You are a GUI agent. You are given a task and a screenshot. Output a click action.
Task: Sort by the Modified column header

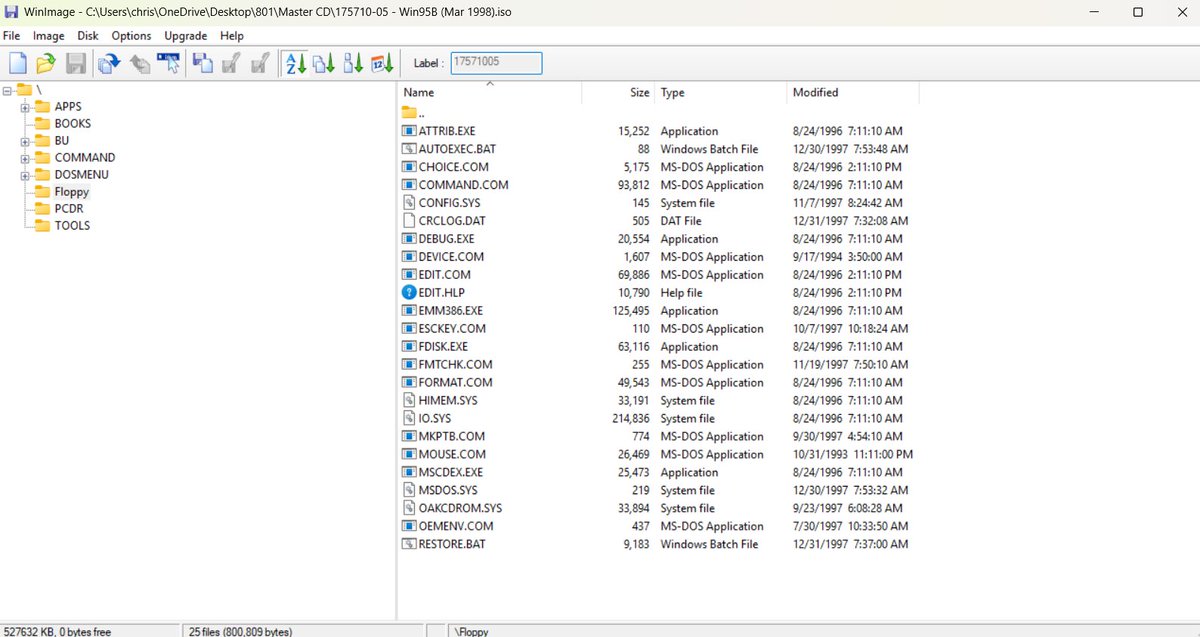(853, 92)
